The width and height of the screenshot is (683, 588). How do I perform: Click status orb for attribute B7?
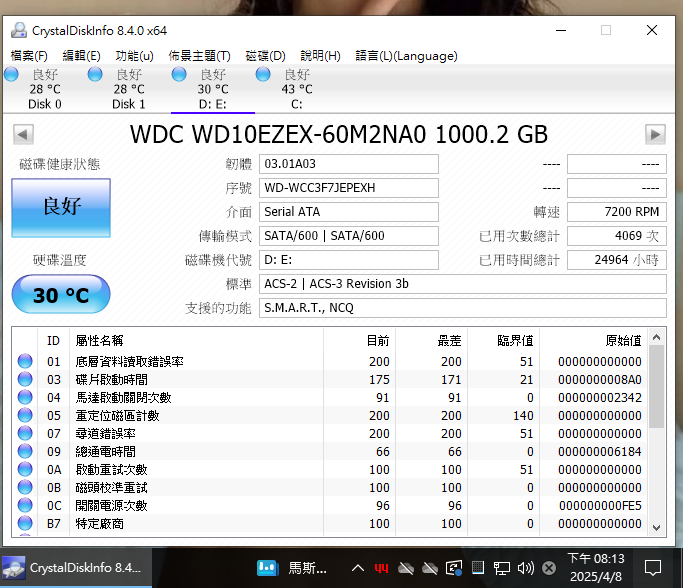25,524
